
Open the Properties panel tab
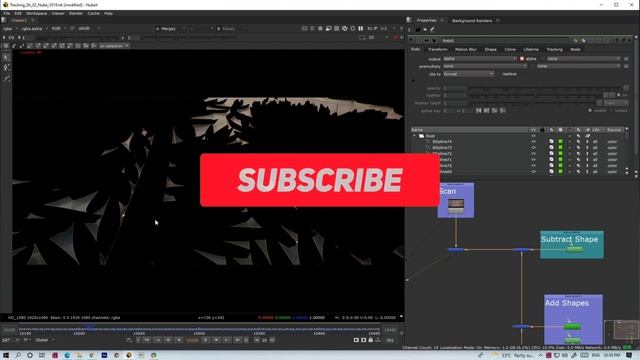[427, 20]
